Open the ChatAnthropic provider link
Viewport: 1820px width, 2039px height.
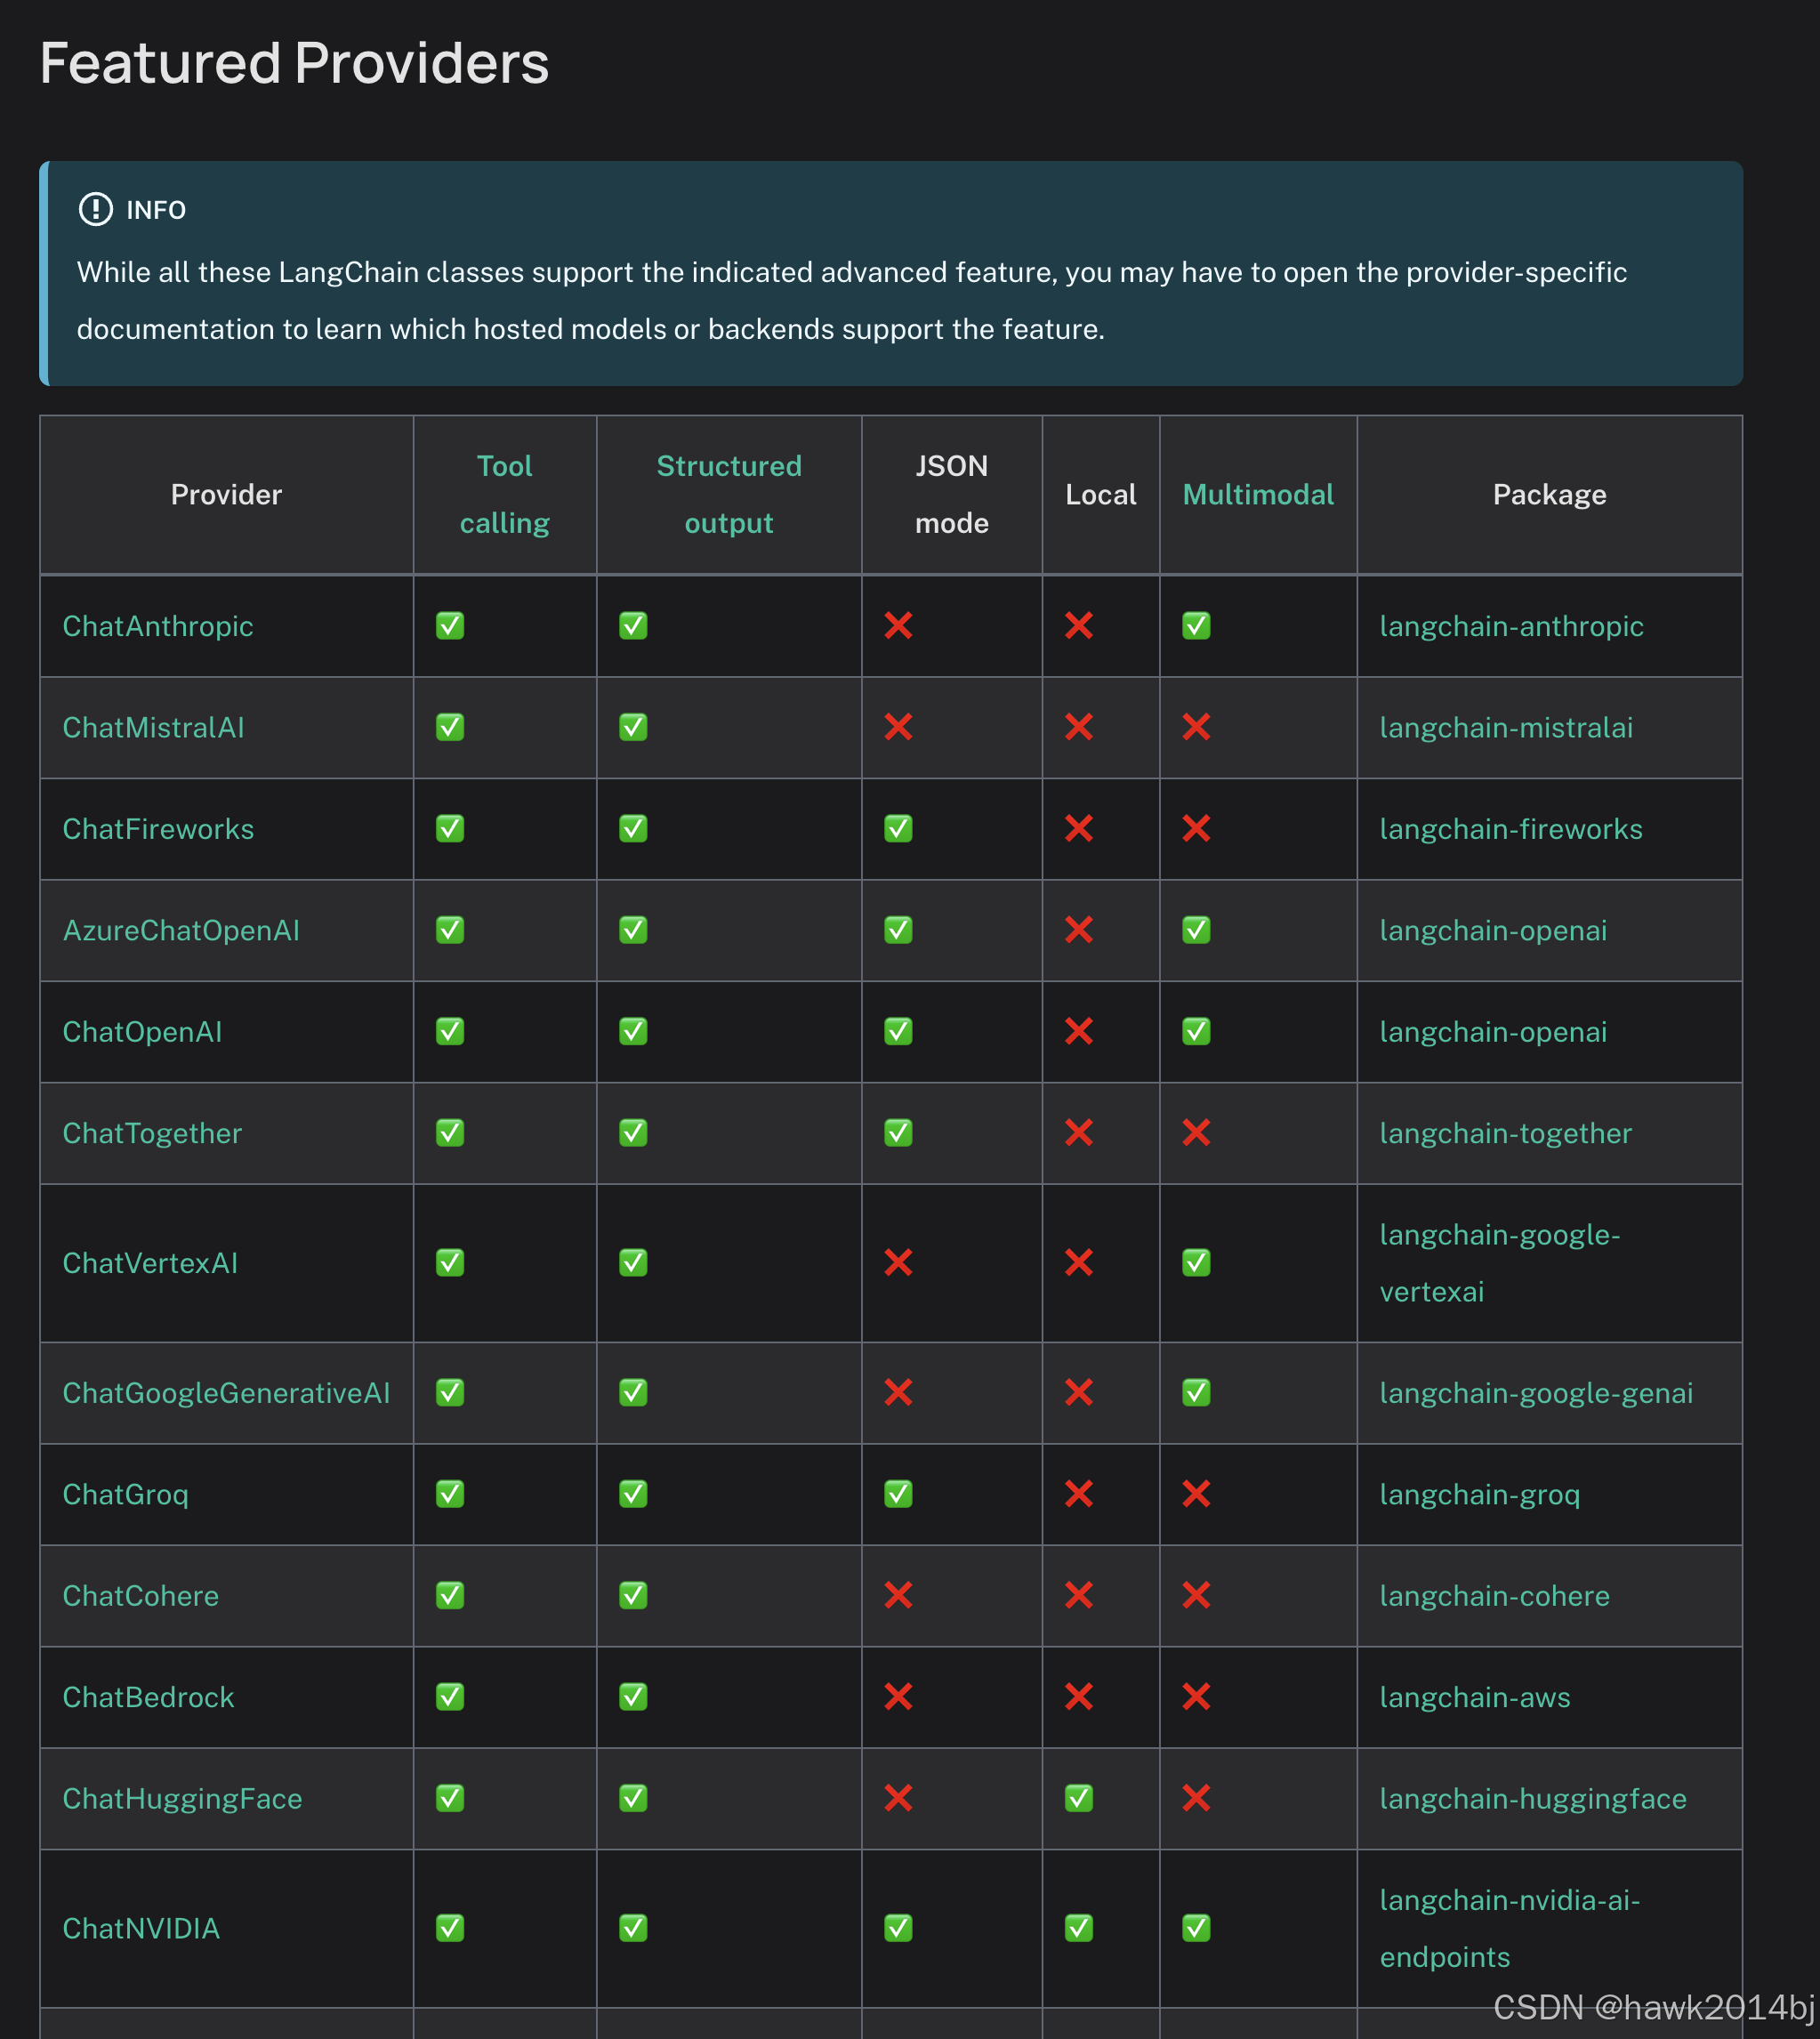tap(158, 626)
